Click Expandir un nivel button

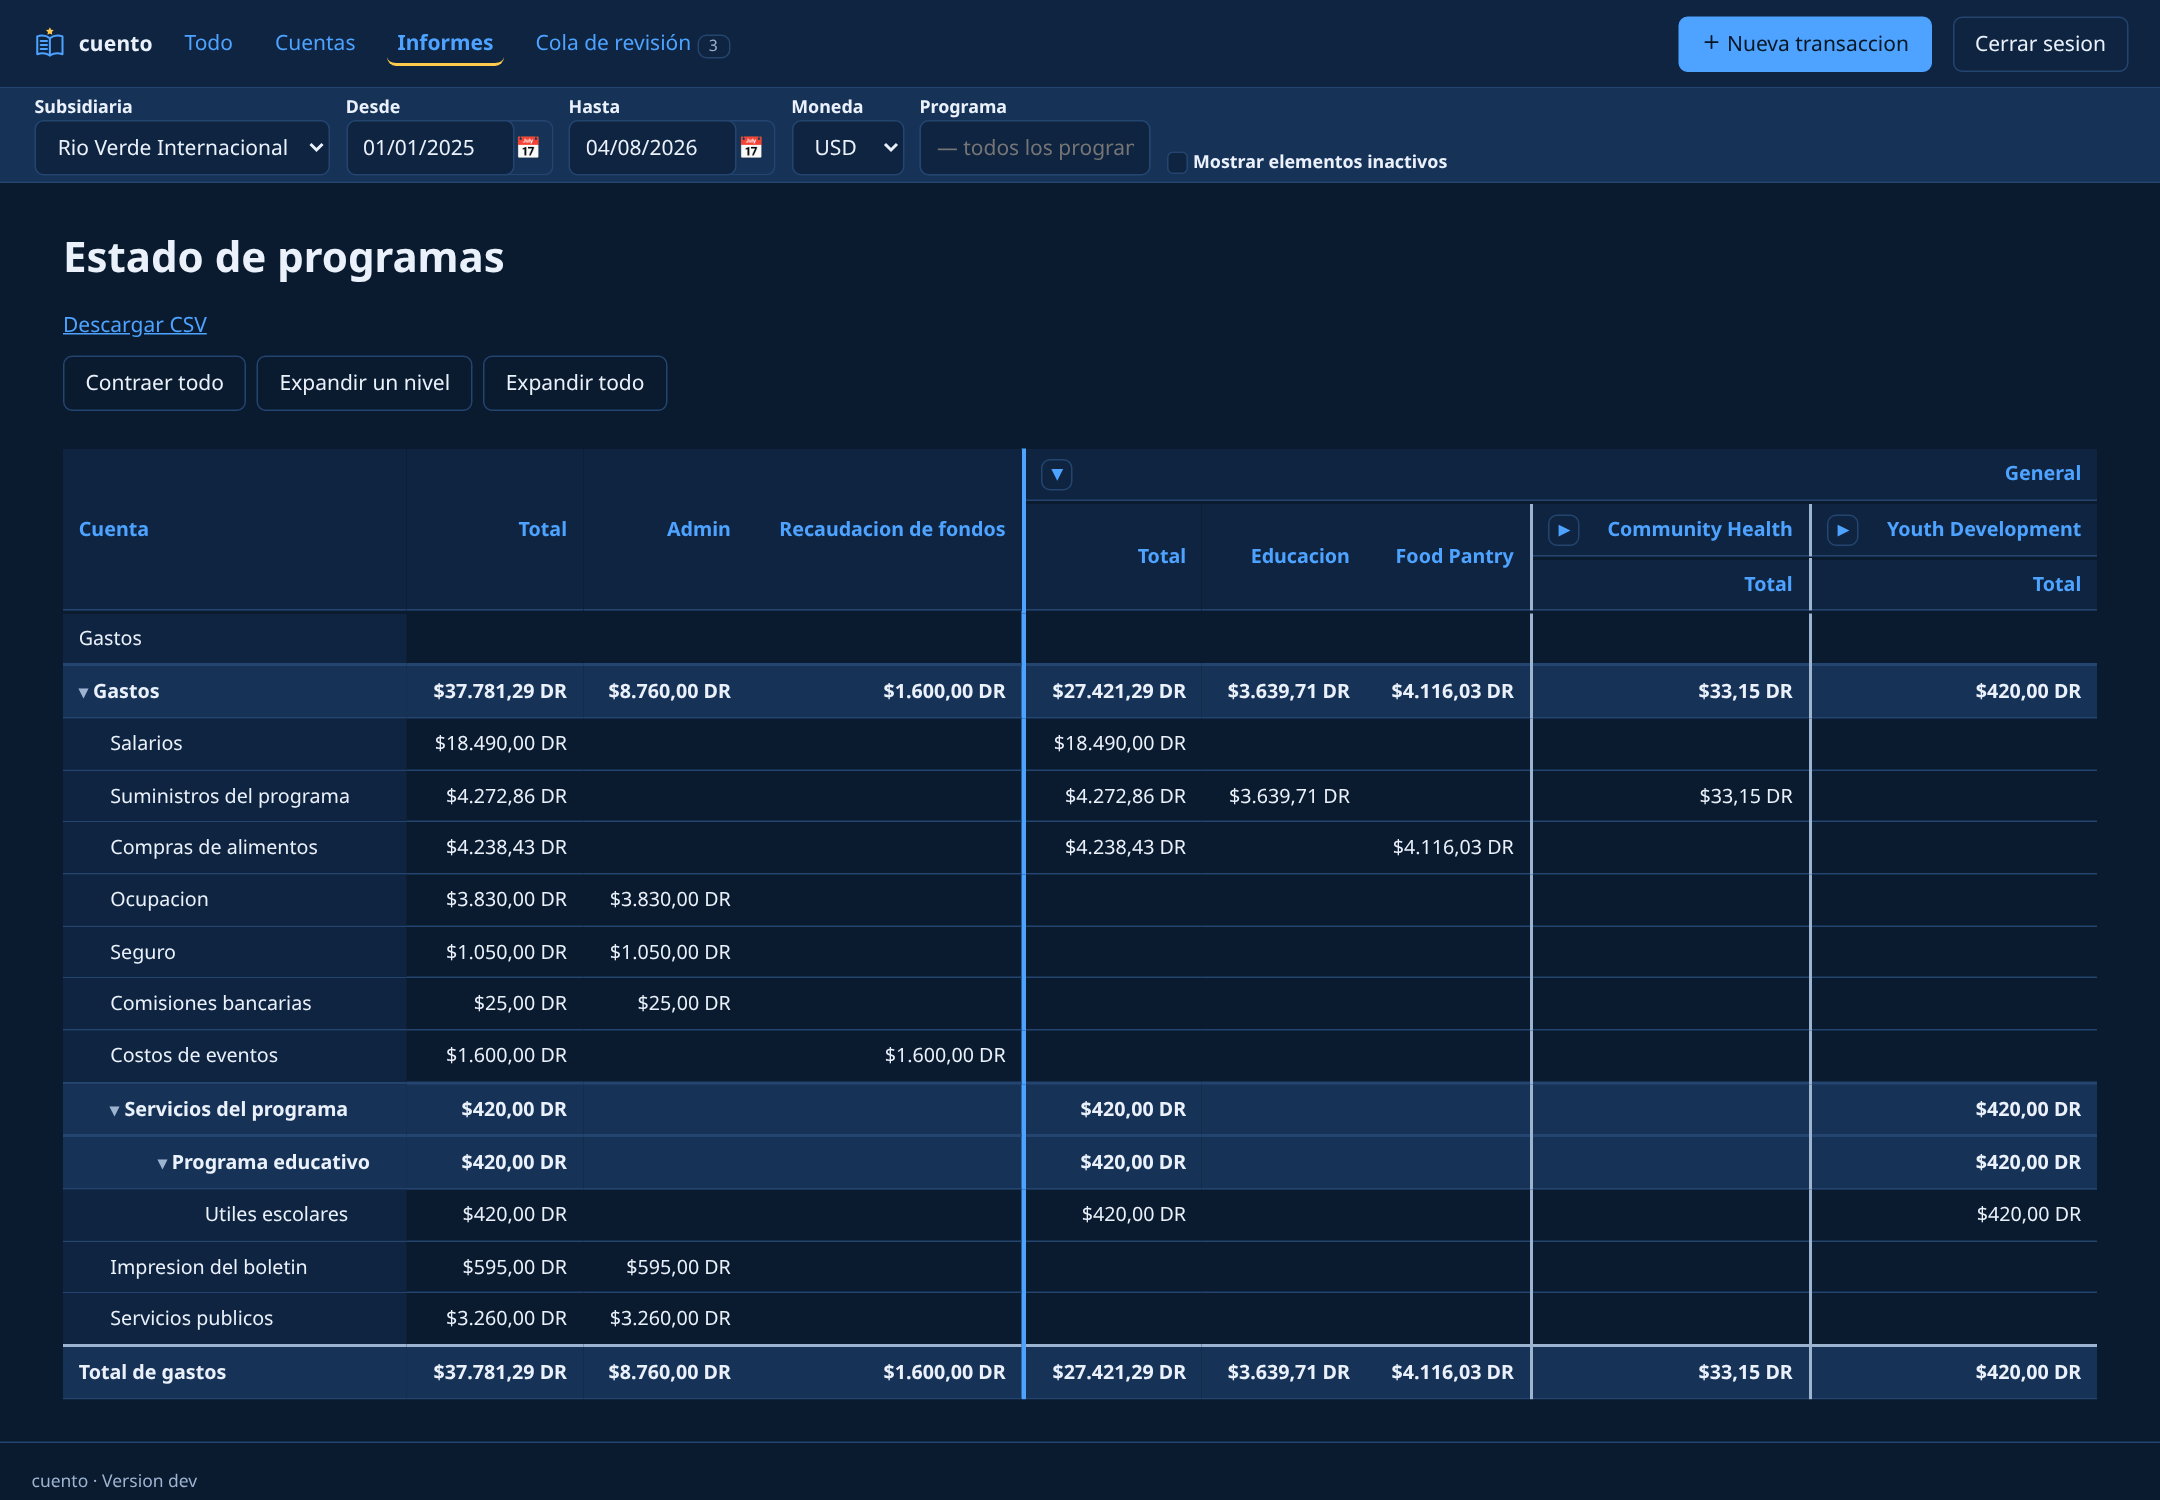(364, 383)
